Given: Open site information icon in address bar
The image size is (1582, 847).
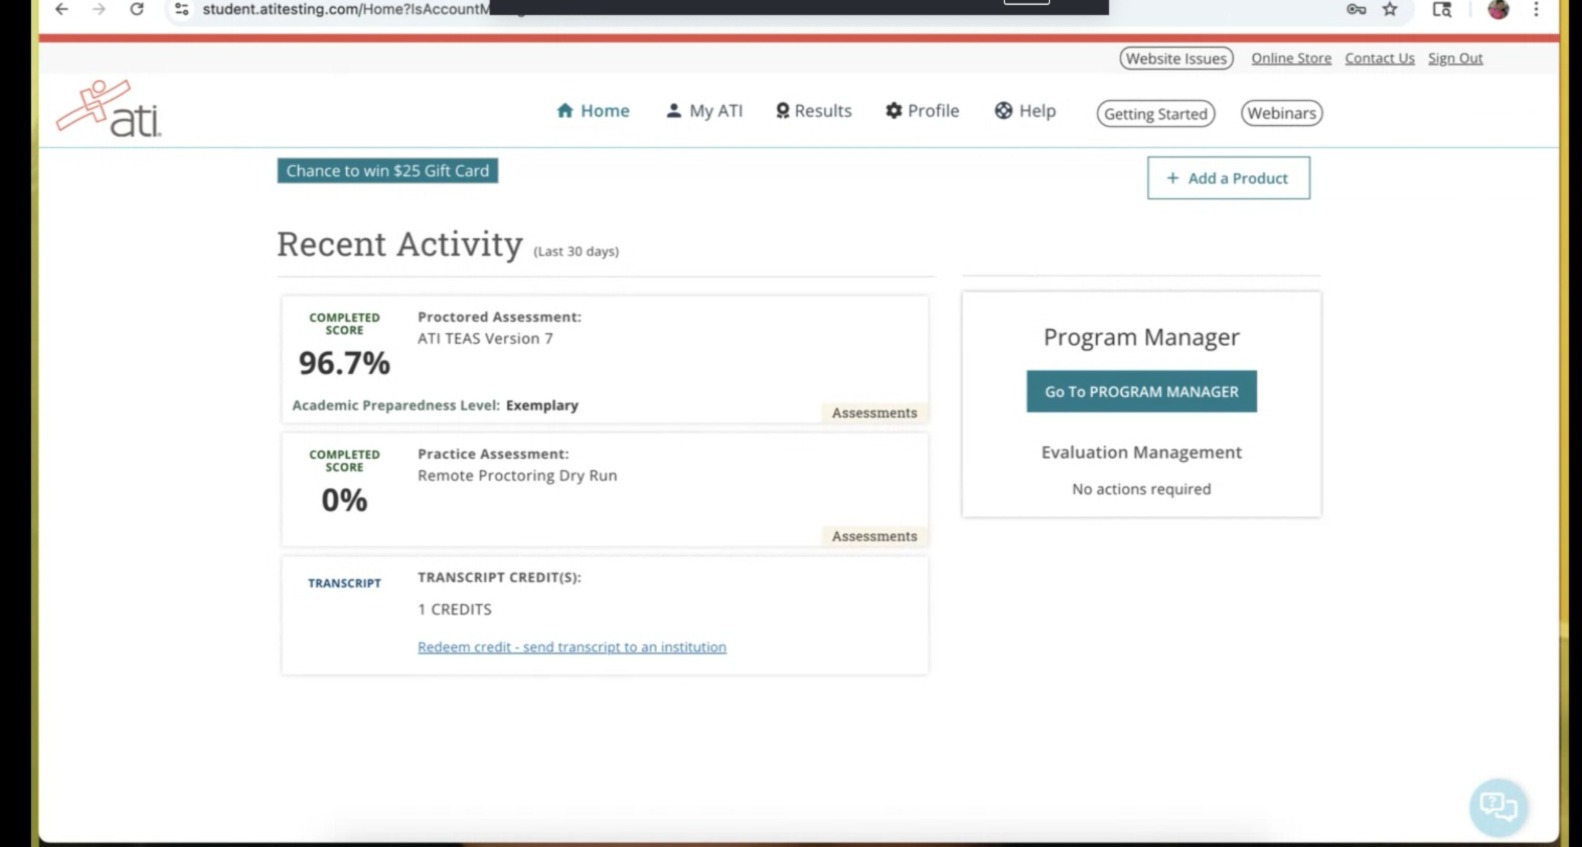Looking at the screenshot, I should tap(181, 9).
